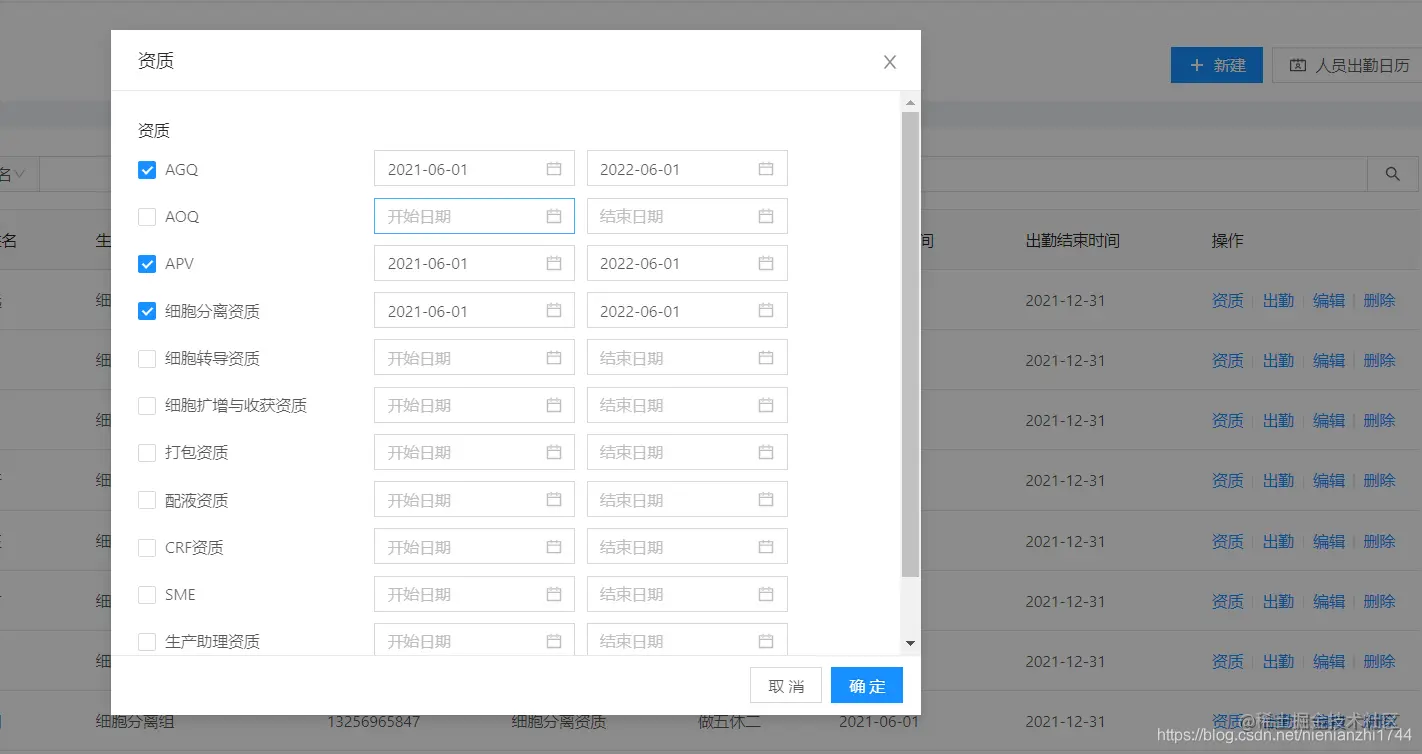Screen dimensions: 1422x754
Task: Click 资质 link in first table row
Action: (x=1228, y=300)
